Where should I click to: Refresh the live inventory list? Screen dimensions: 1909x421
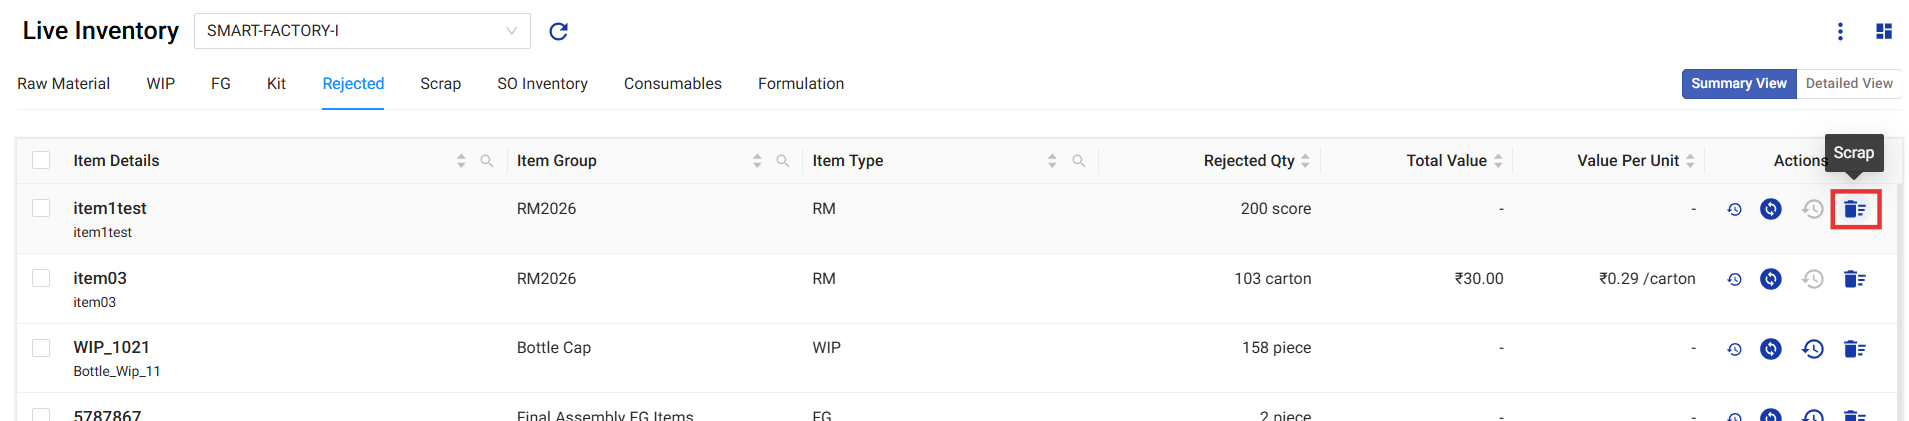(x=558, y=31)
